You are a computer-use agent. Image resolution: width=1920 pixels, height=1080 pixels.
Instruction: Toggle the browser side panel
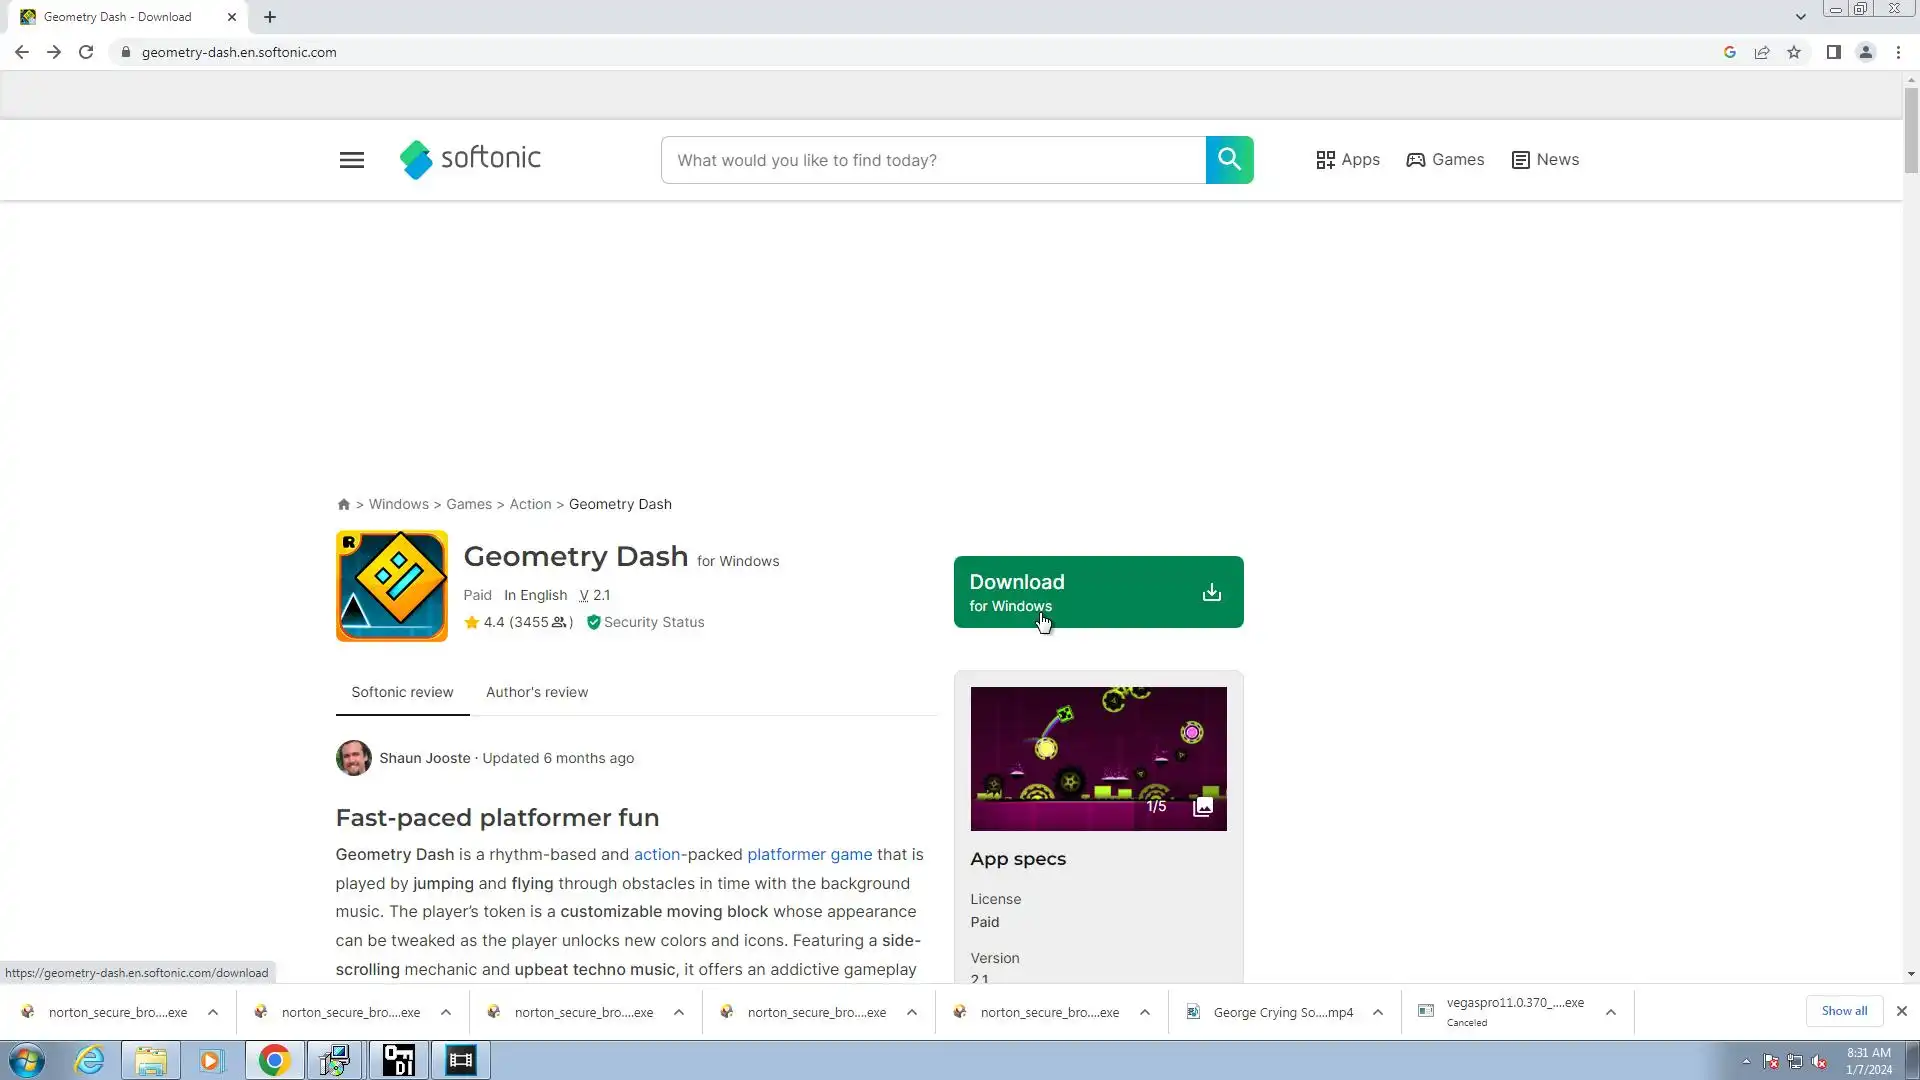[1833, 52]
